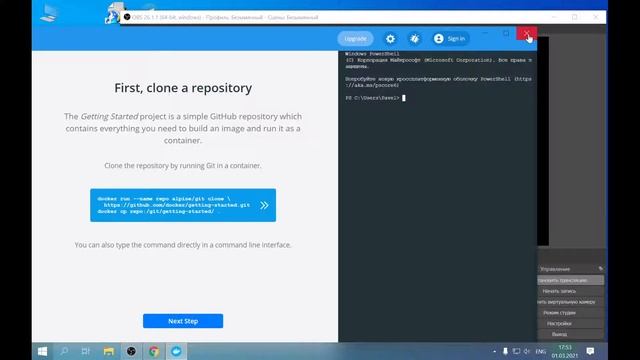Click 'You can also type the command' text
This screenshot has width=640, height=360.
coord(183,245)
